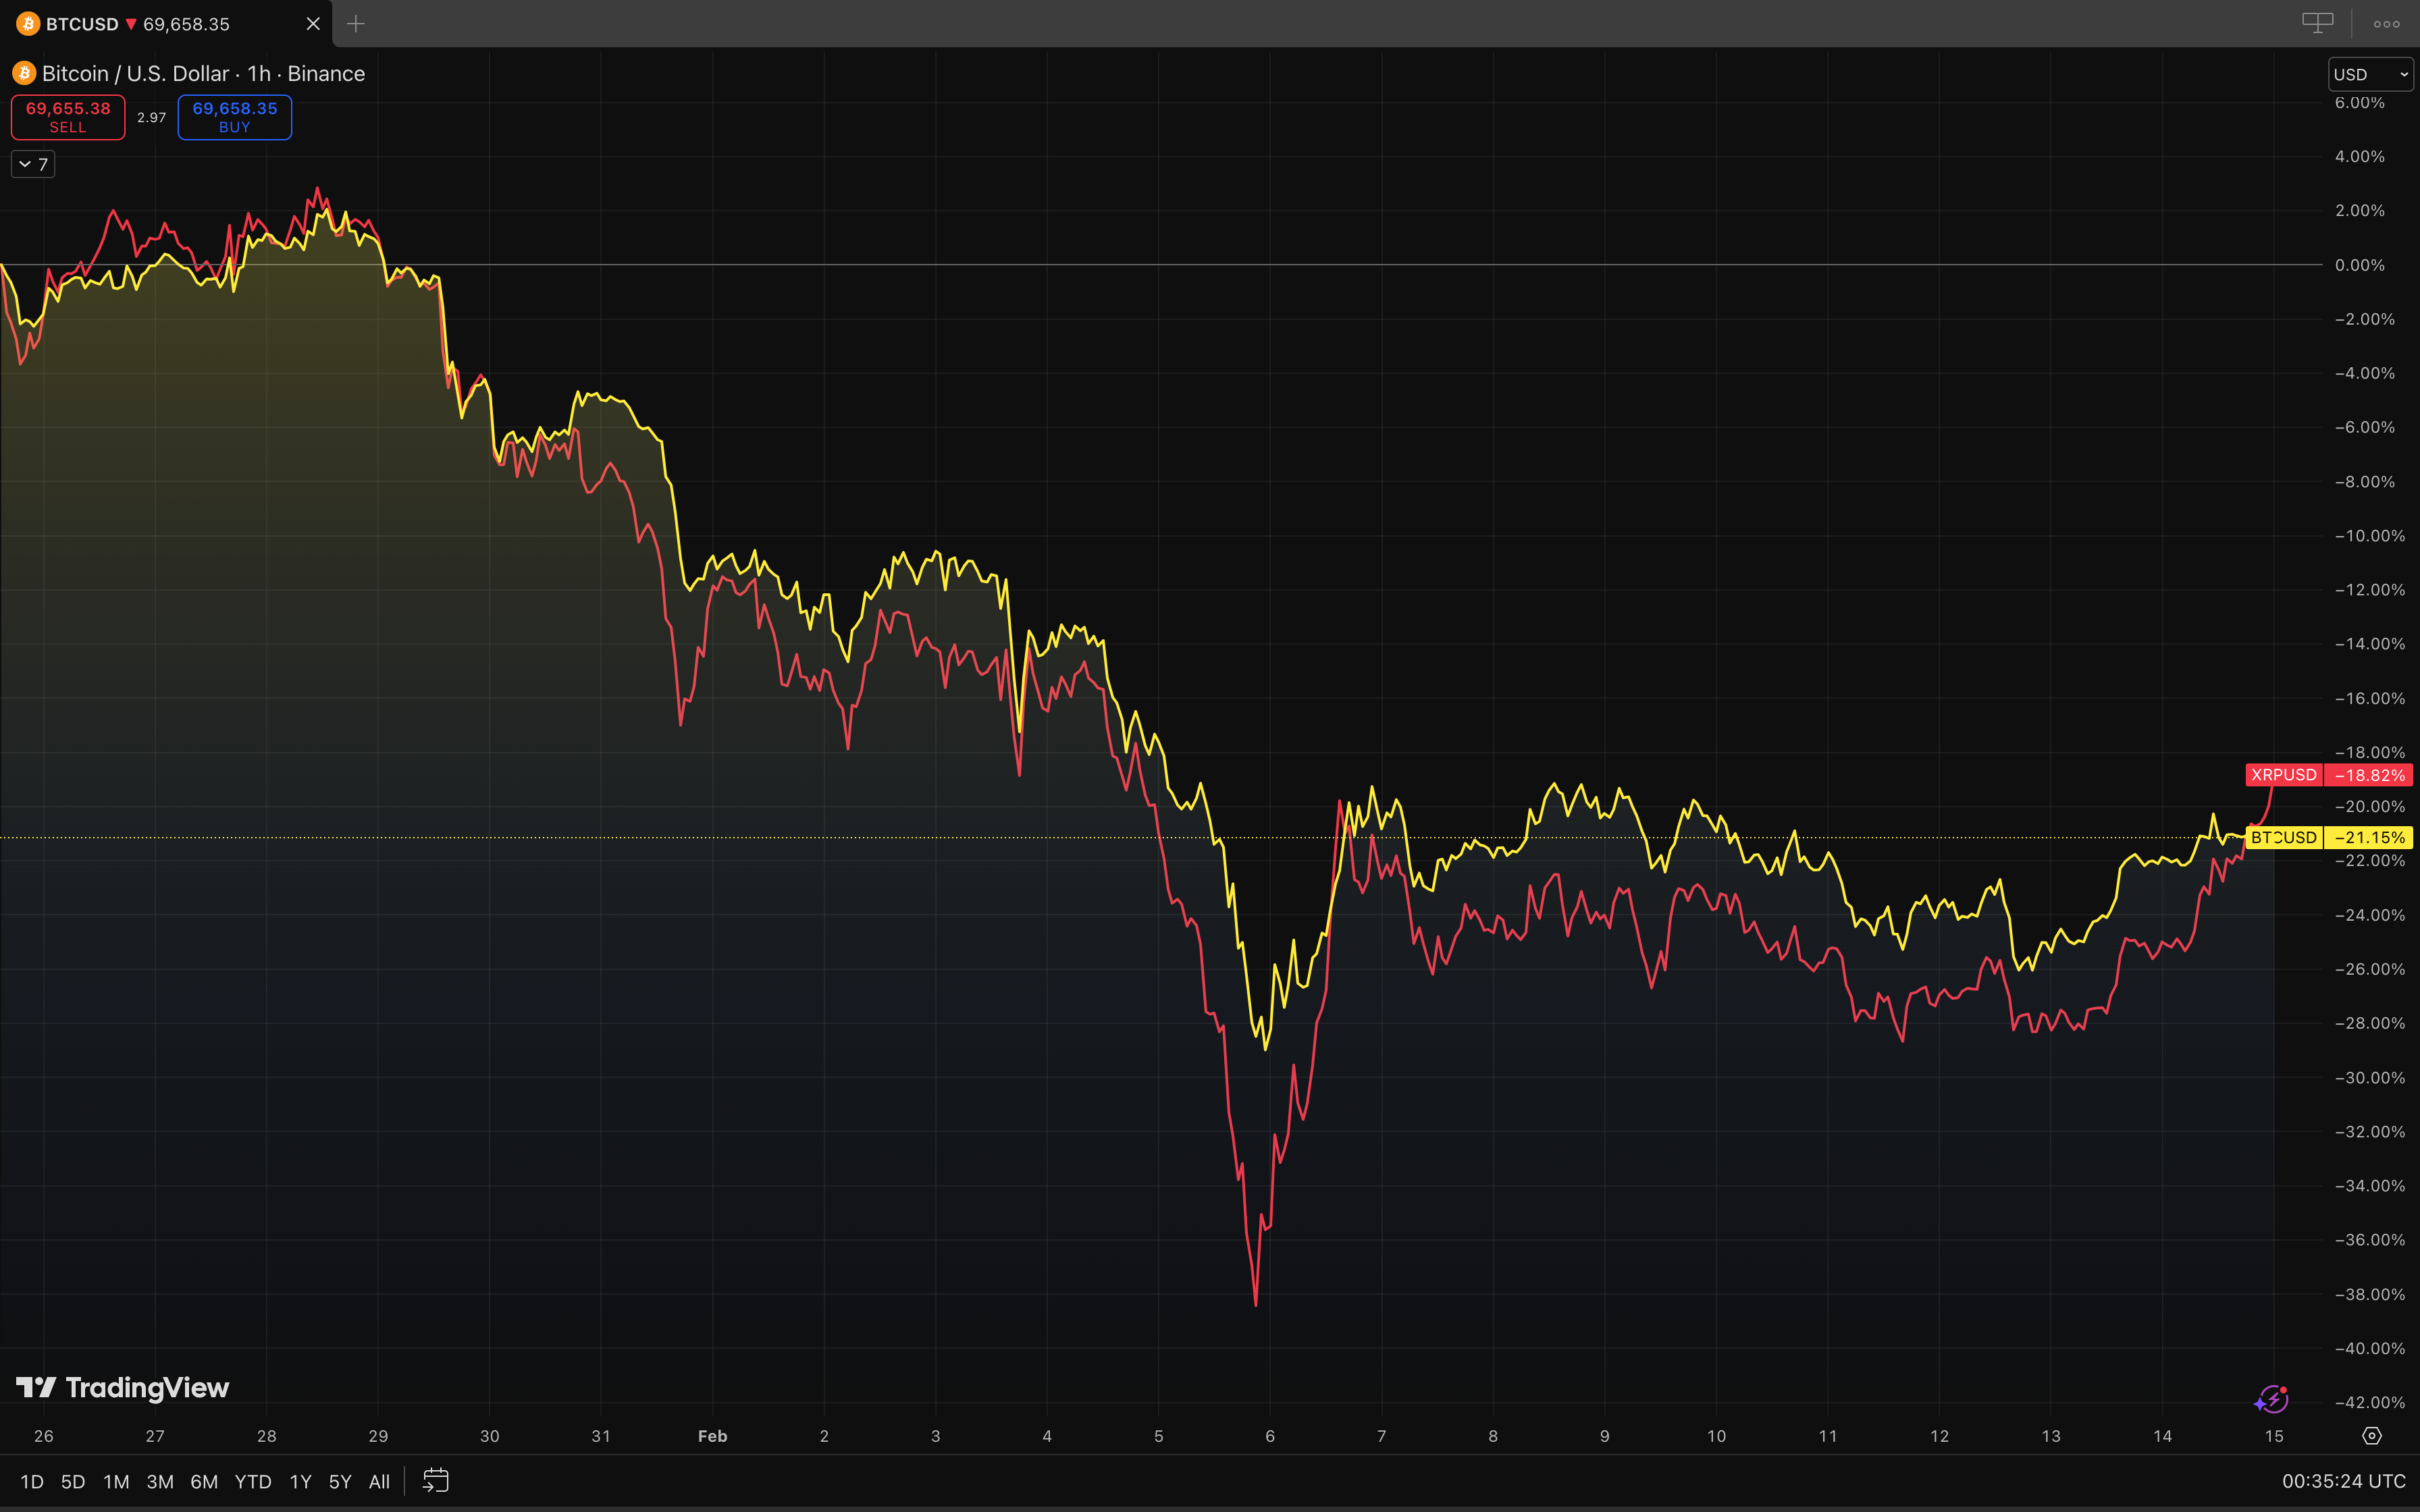Select the YTD range option

tap(253, 1482)
